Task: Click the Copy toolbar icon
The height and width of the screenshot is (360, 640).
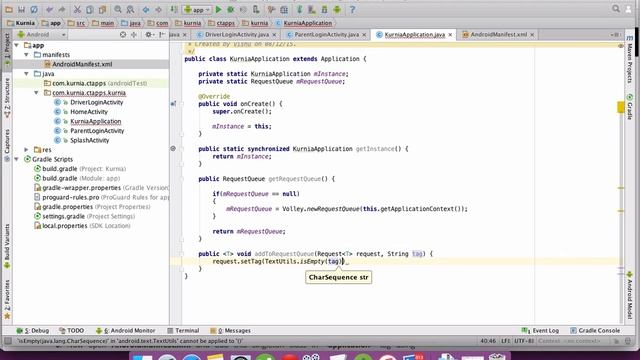Action: (90, 9)
